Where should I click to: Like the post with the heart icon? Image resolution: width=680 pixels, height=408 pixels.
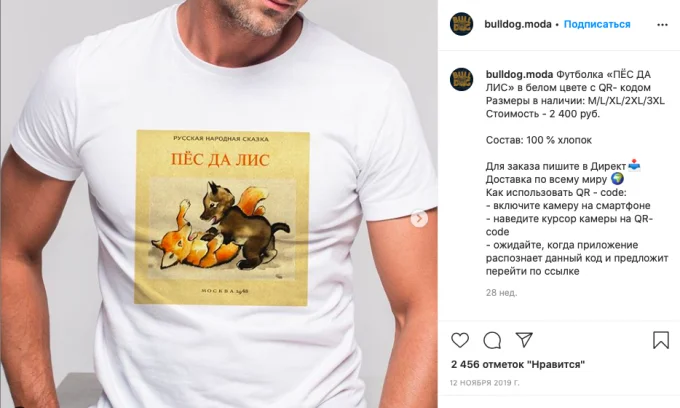460,340
